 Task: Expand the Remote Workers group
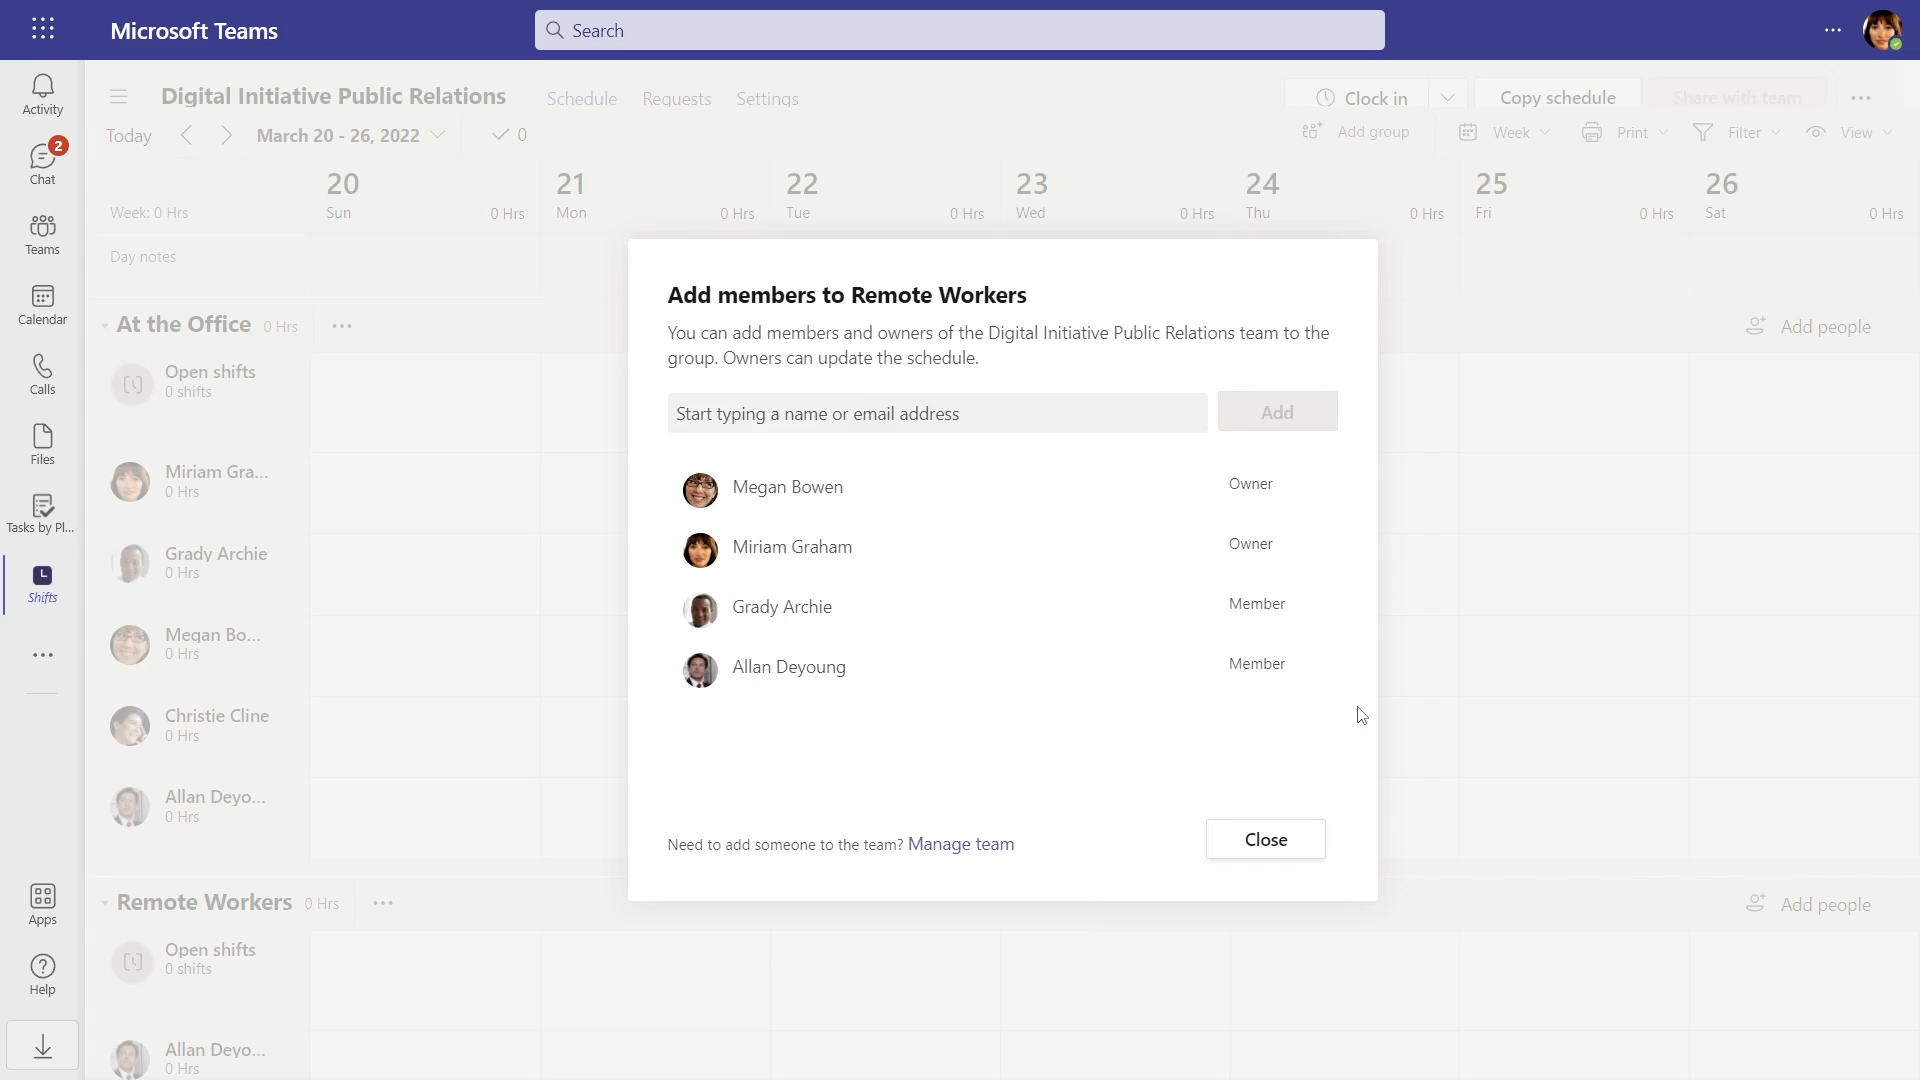105,902
